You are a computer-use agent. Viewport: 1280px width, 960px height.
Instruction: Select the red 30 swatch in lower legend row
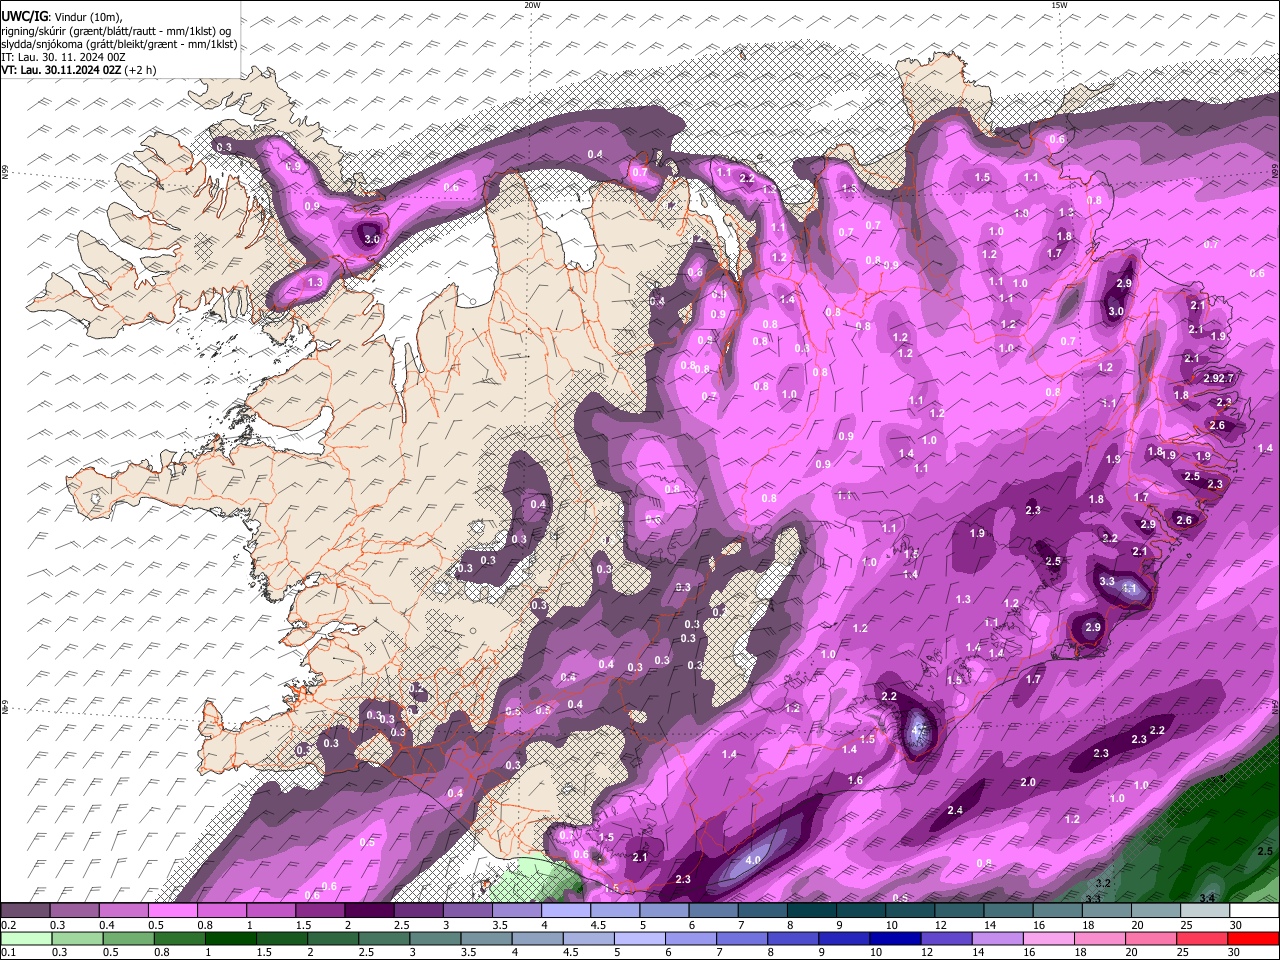(x=1251, y=938)
